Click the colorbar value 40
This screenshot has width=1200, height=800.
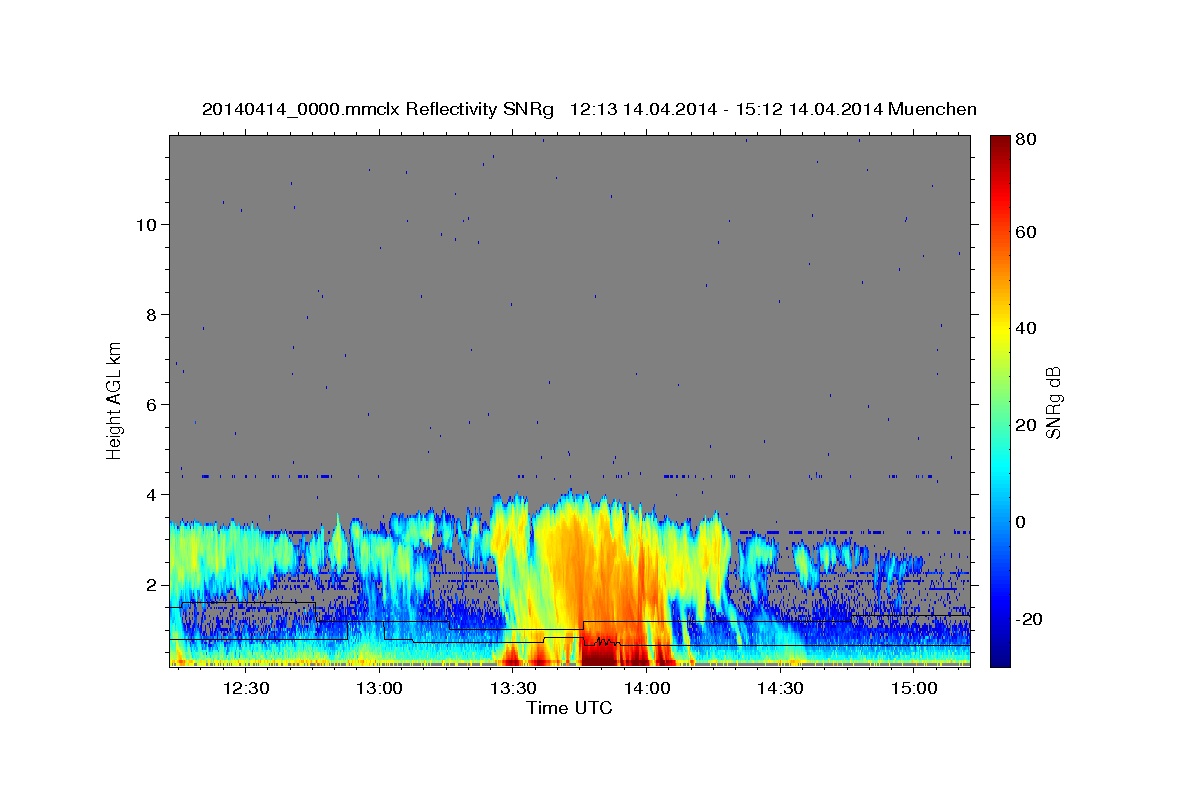pos(1025,328)
